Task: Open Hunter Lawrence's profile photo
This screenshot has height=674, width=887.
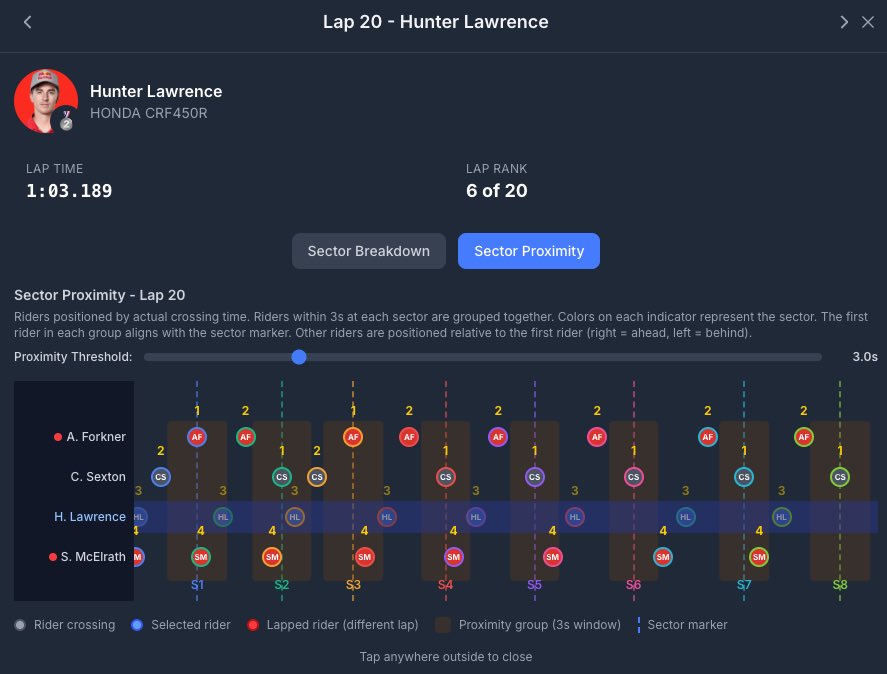Action: click(46, 101)
